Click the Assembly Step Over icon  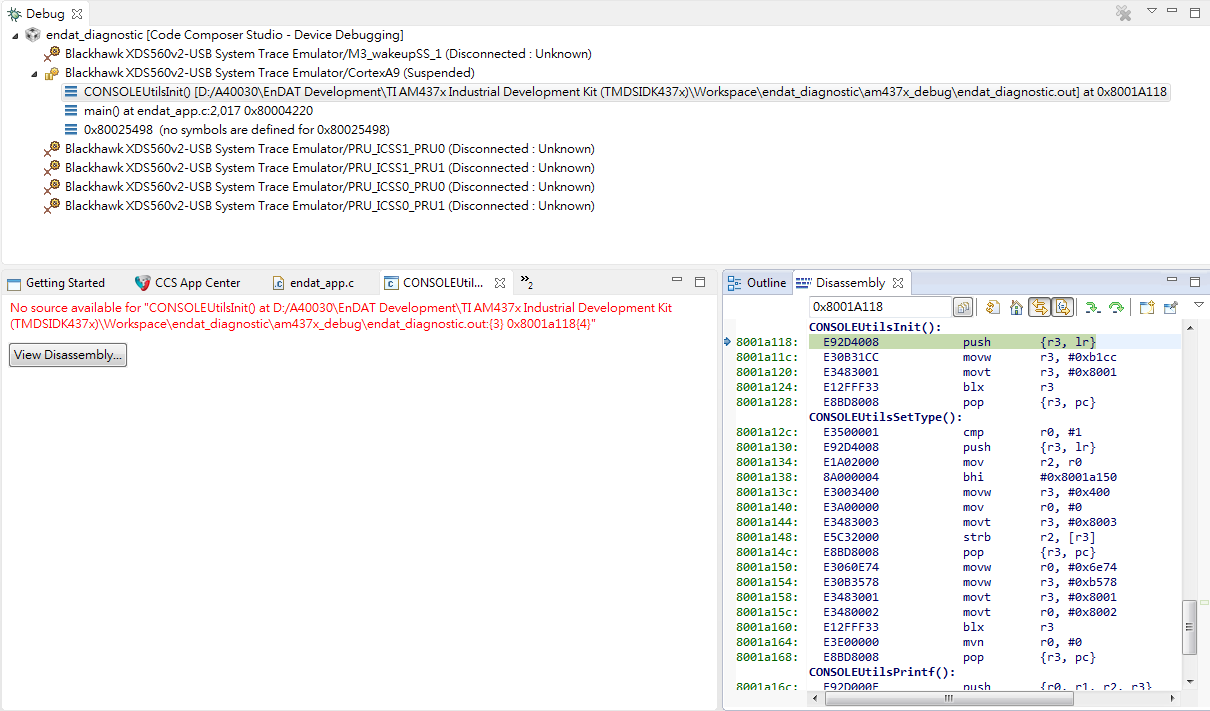click(x=1116, y=307)
